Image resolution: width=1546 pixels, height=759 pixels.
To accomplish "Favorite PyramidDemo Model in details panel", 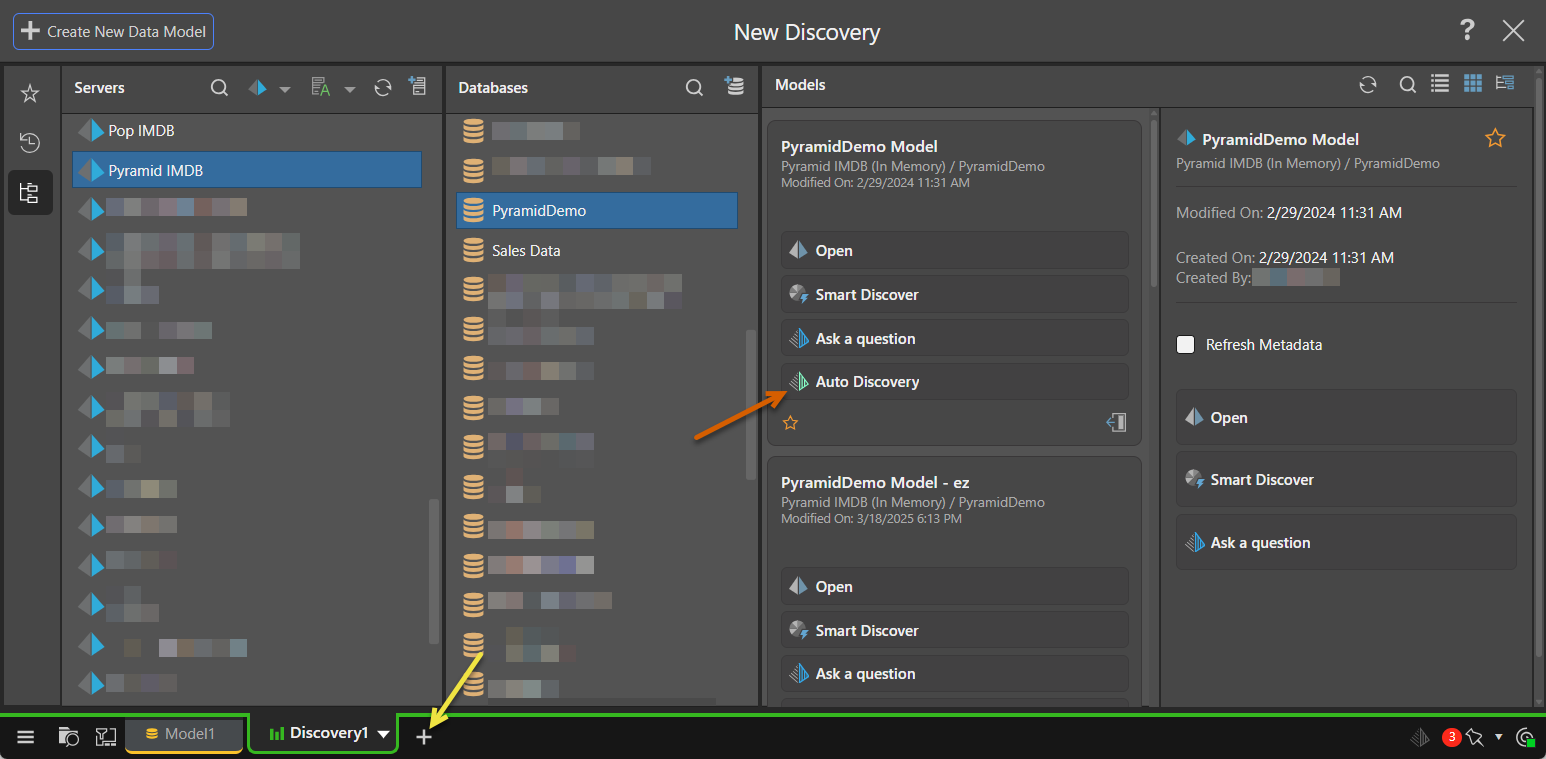I will 1494,139.
